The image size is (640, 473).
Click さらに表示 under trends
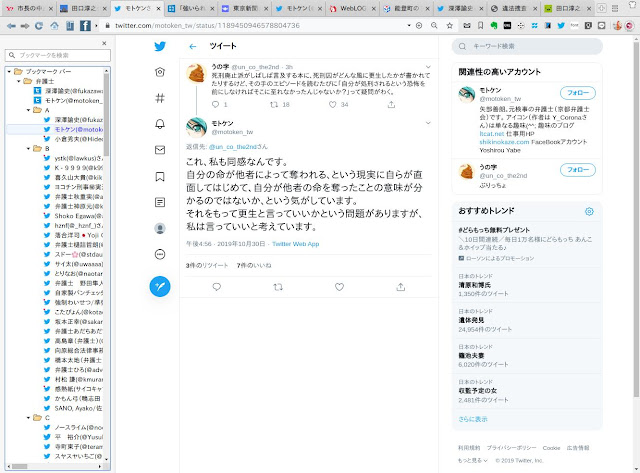(473, 419)
